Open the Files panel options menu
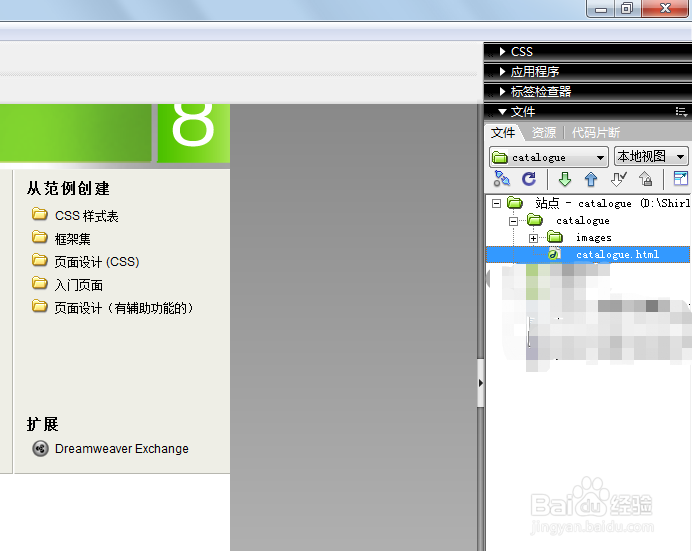 [681, 112]
